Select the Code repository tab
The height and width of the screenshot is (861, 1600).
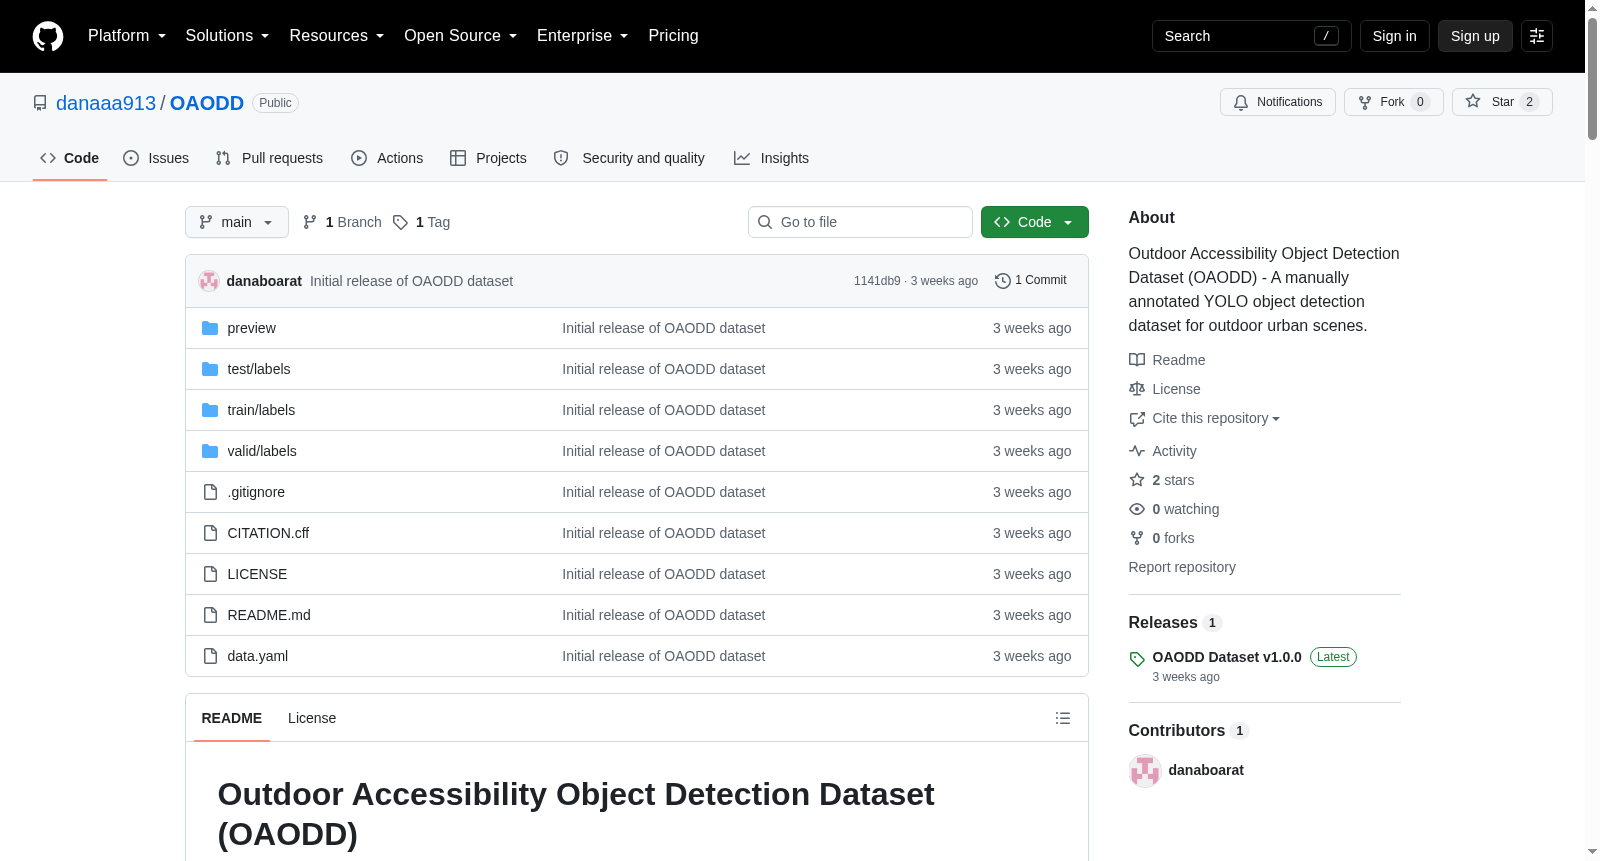pyautogui.click(x=70, y=158)
